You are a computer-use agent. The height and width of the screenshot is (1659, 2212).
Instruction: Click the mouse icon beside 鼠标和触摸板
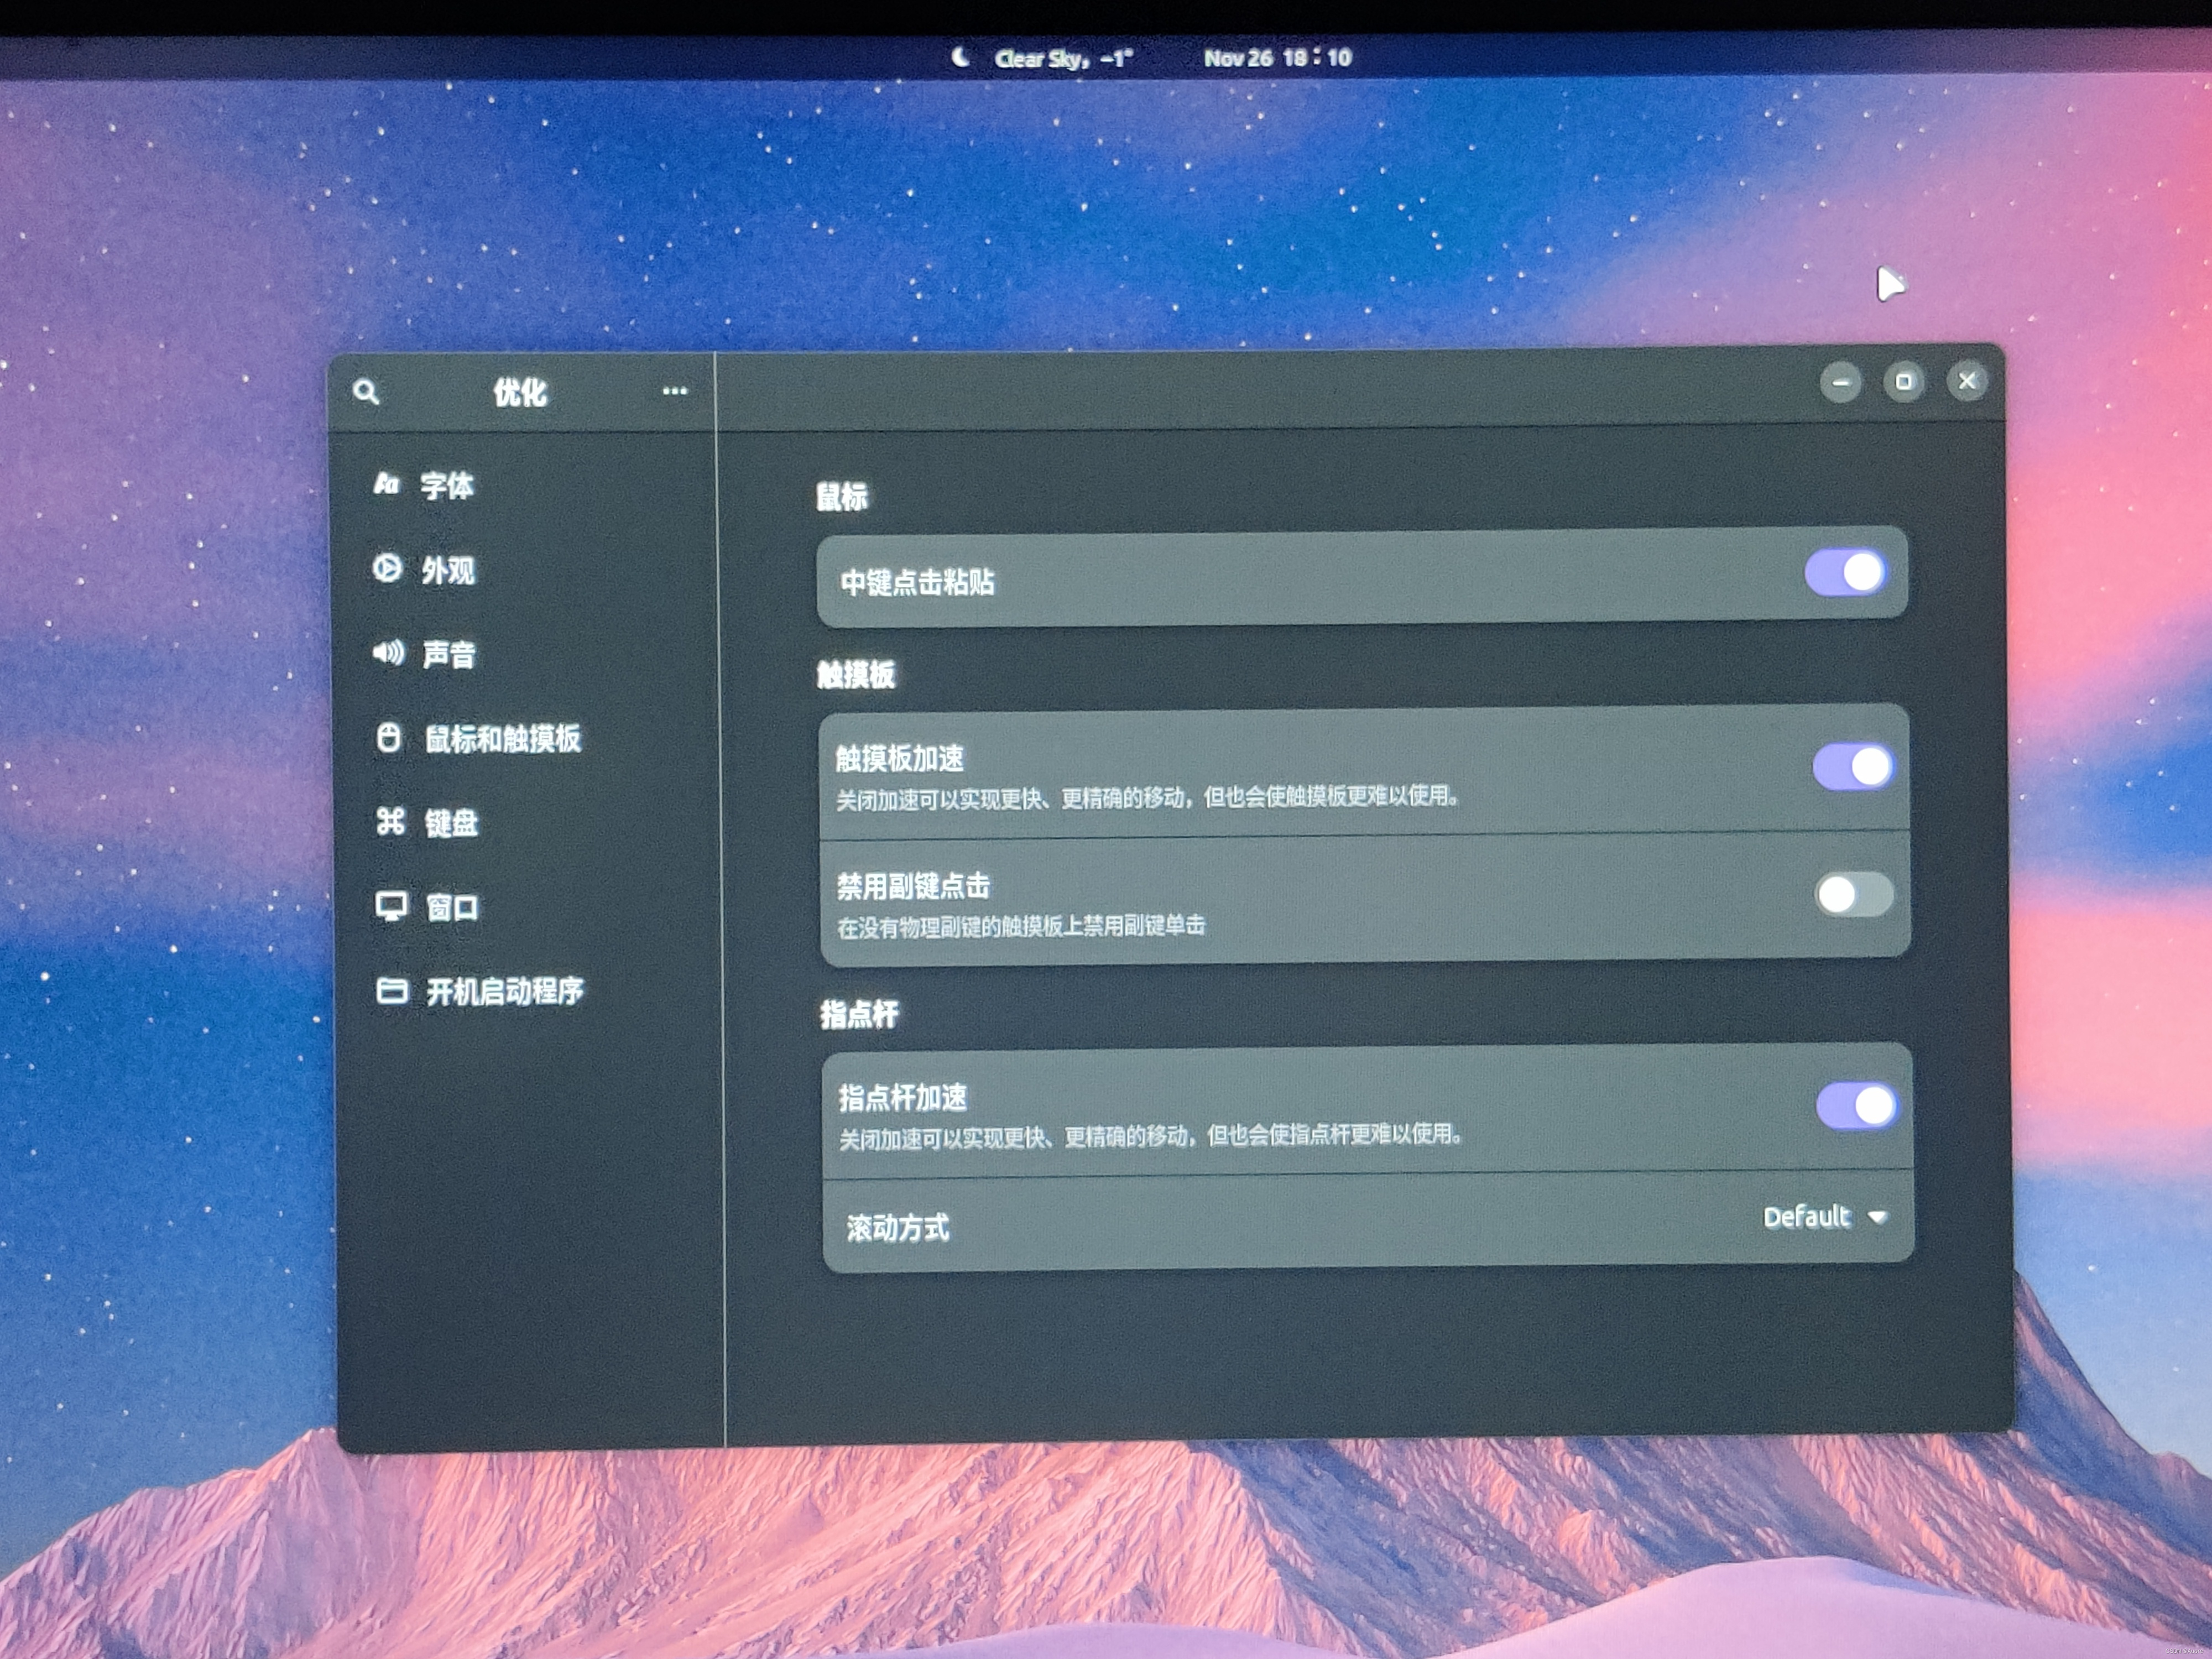pyautogui.click(x=389, y=738)
